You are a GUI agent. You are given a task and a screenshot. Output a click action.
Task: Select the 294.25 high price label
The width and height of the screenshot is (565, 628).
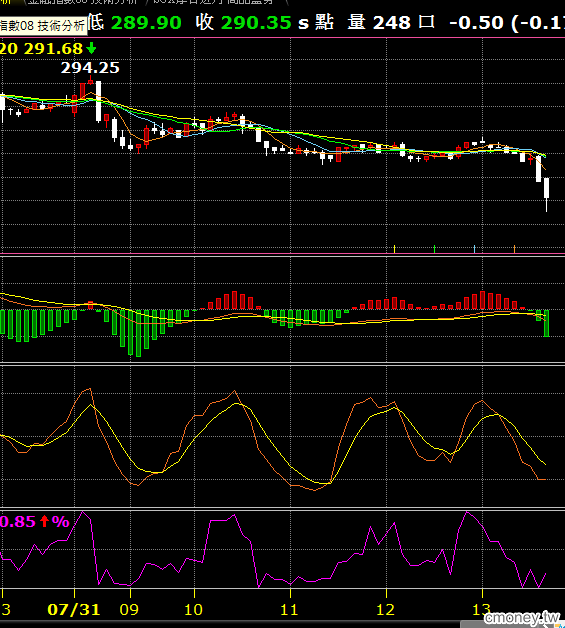[90, 68]
